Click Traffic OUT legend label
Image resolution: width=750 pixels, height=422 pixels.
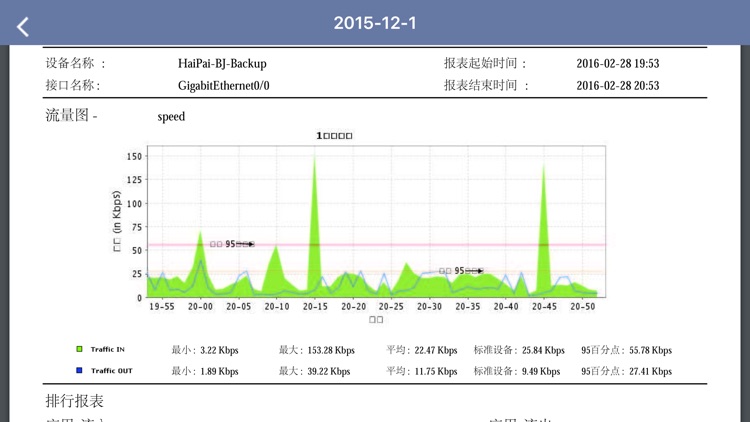coord(111,370)
